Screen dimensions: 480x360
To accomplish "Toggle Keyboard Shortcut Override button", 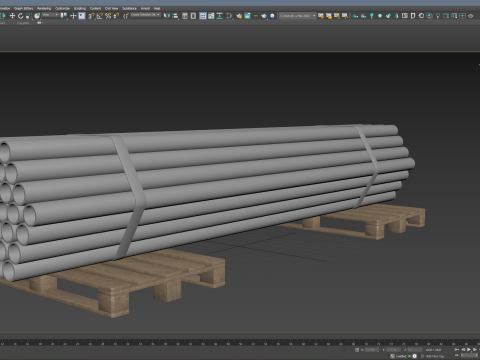I will (x=82, y=16).
